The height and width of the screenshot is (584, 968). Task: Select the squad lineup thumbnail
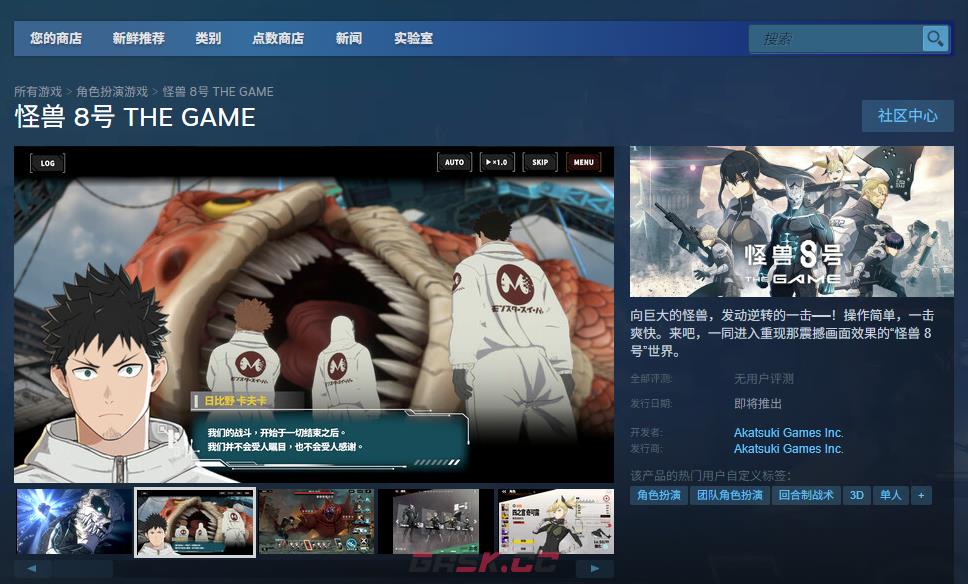(436, 521)
